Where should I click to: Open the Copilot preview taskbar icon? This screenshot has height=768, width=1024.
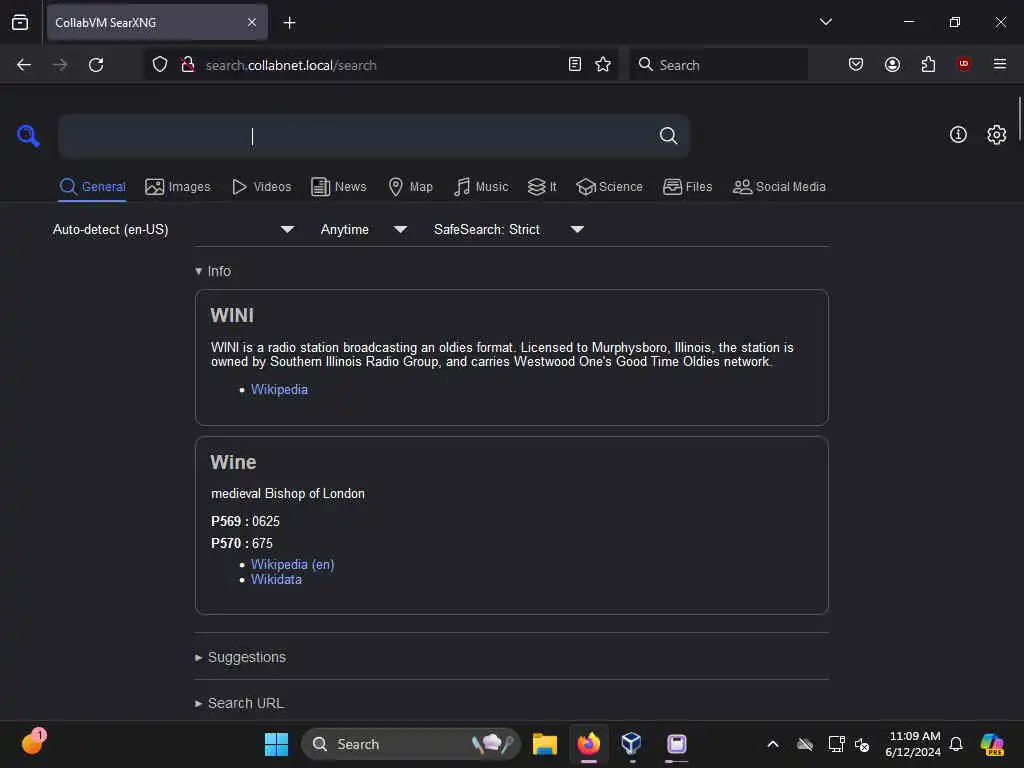(992, 744)
